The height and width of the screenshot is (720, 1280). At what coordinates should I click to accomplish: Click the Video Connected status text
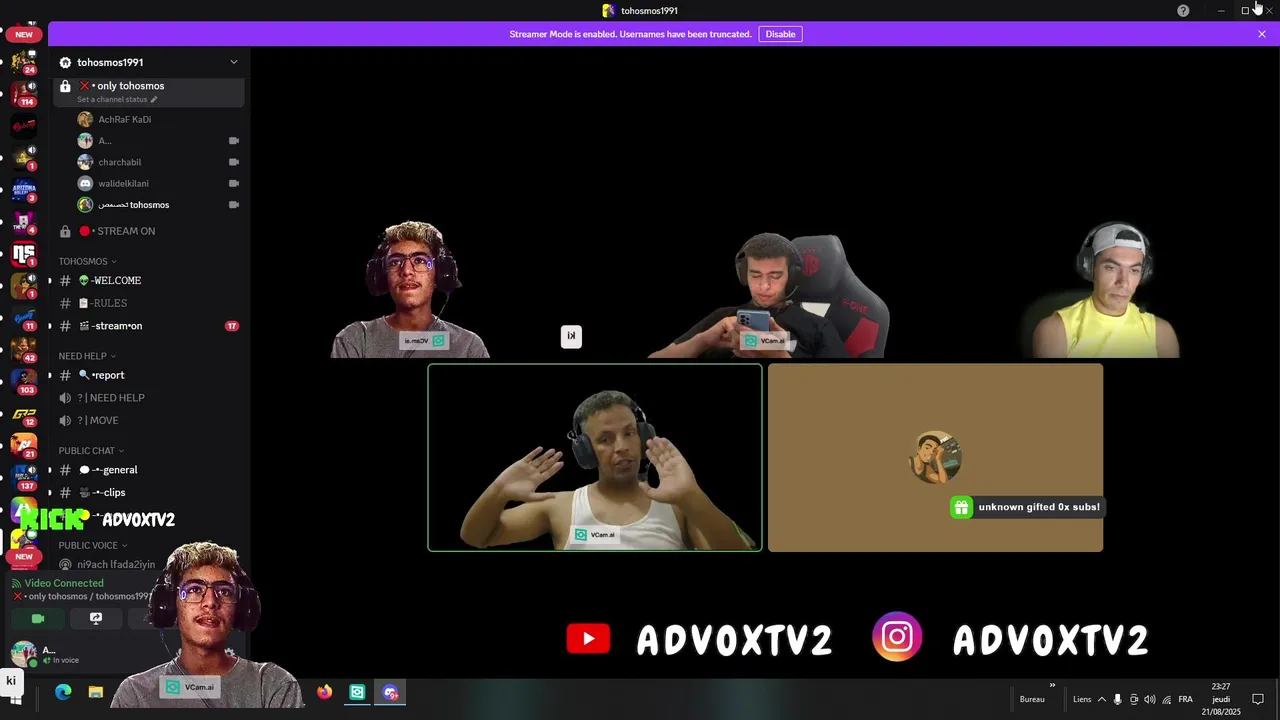coord(64,583)
